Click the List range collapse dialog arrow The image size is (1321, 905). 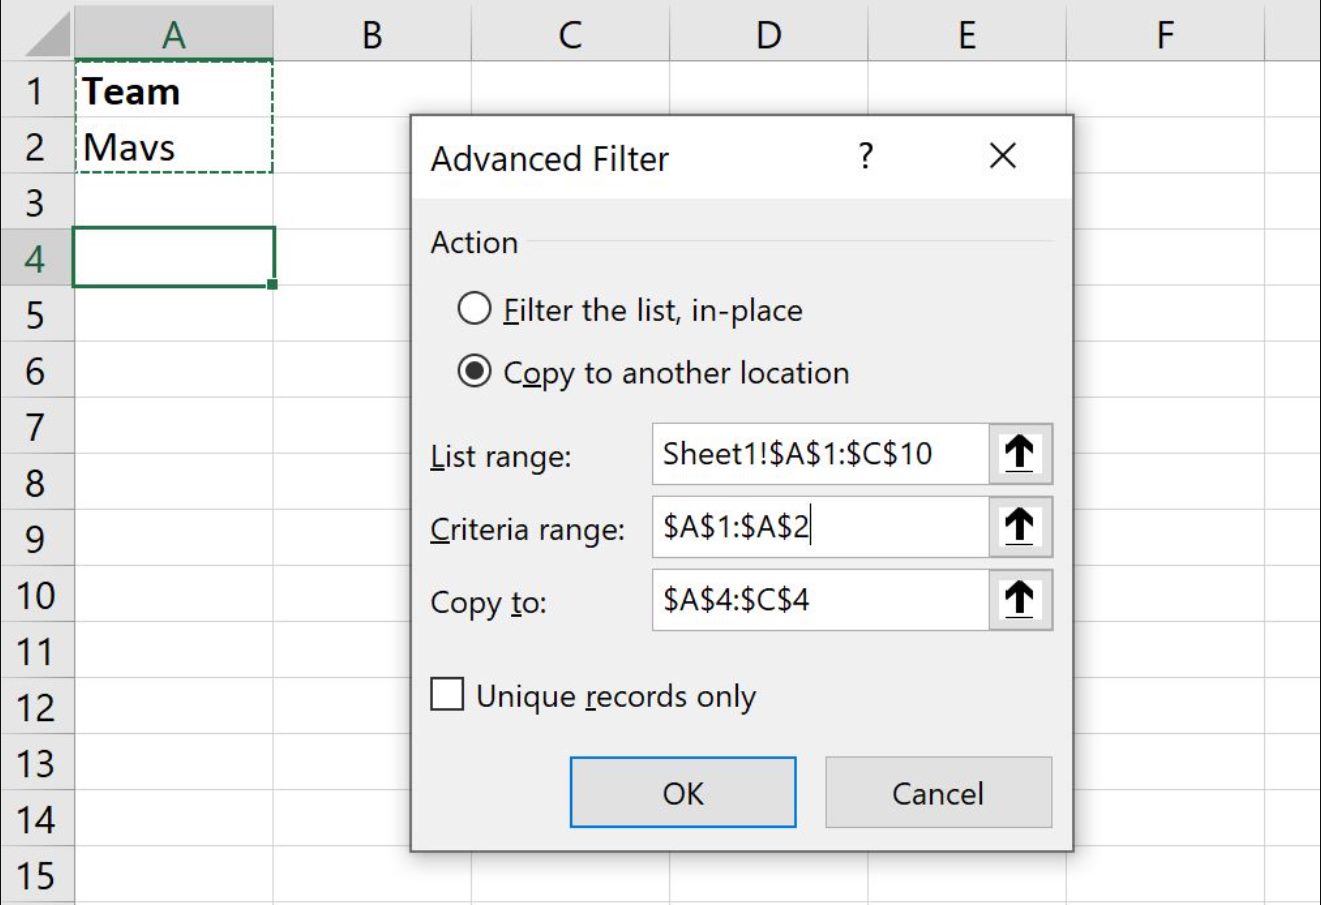(x=1019, y=454)
